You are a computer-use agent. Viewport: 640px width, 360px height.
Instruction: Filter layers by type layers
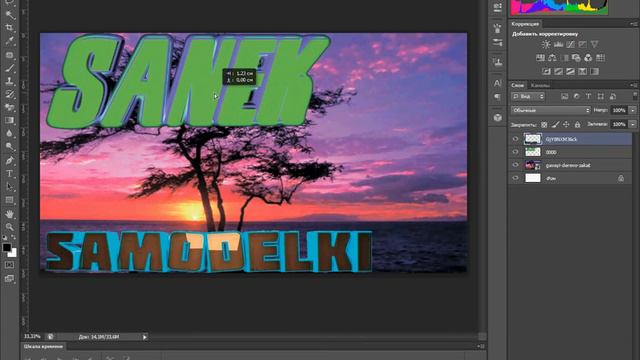(x=589, y=96)
